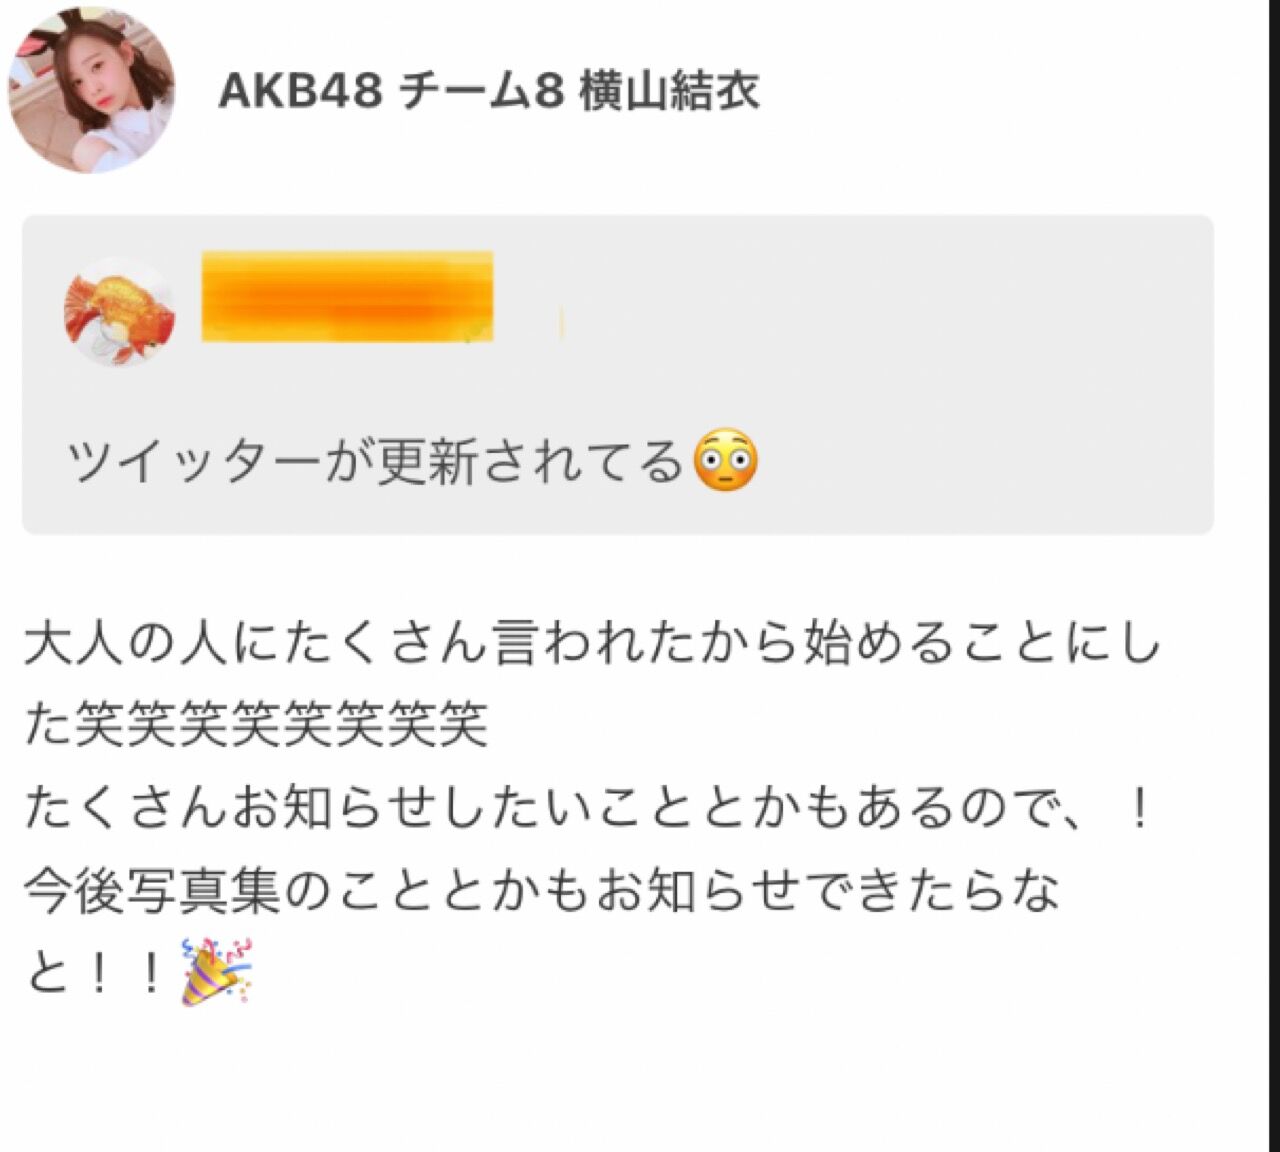
Task: Select the line たくさんお知らせしたいこと
Action: 588,808
